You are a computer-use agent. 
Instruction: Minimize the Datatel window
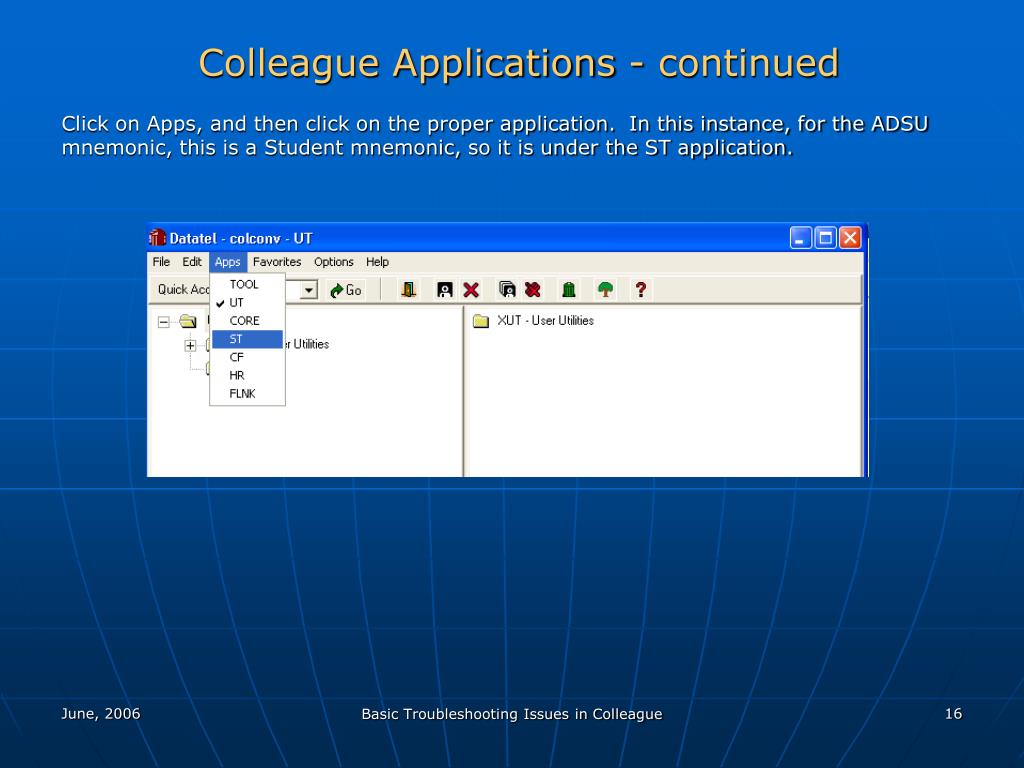pos(801,238)
